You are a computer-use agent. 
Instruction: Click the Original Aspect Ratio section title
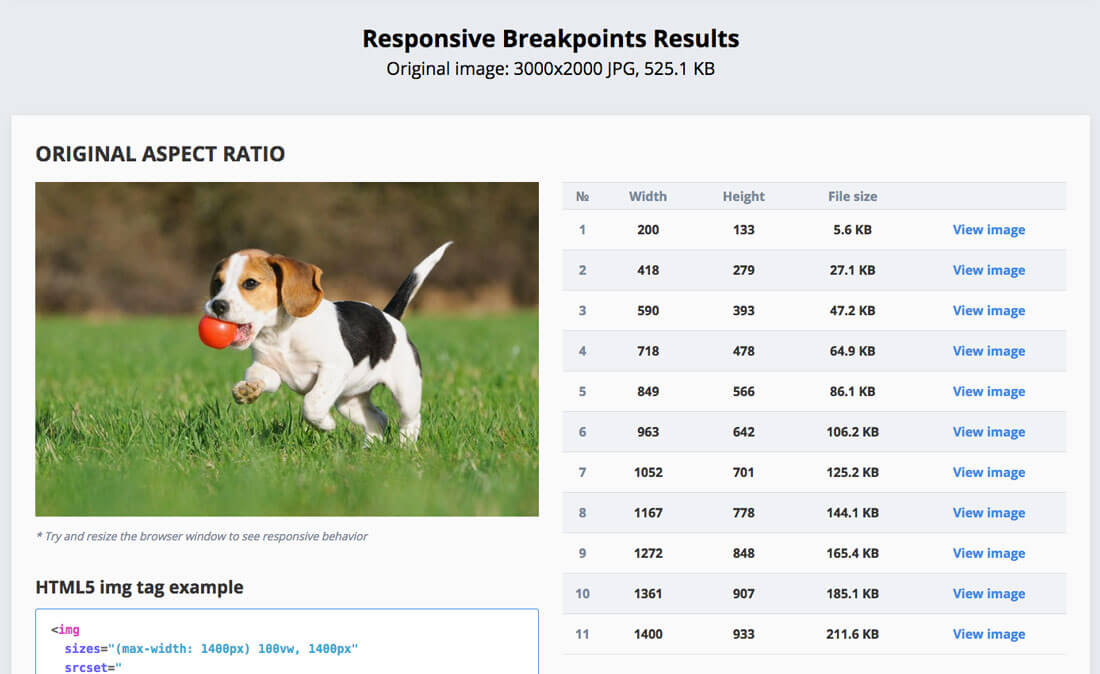click(160, 154)
